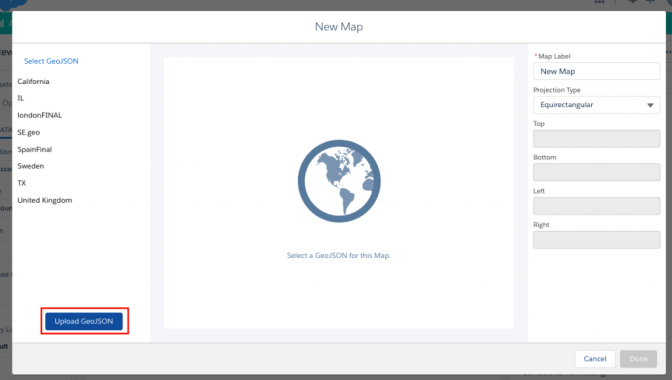Click into the Left bounds field

click(597, 206)
